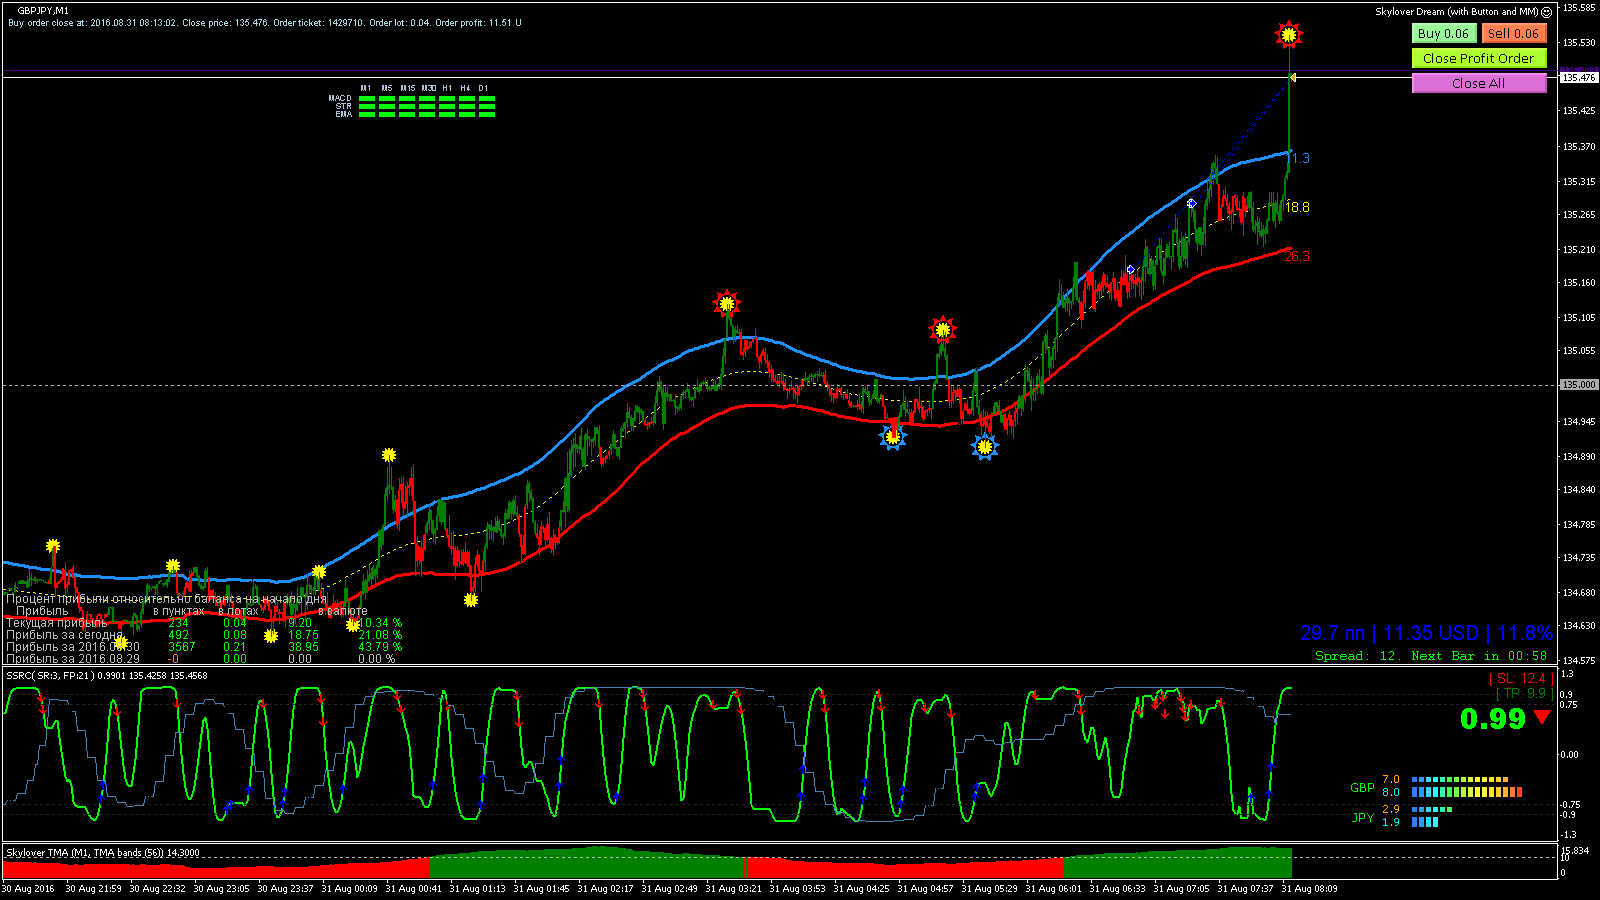
Task: Click the STR row label in the trend panel
Action: (344, 106)
